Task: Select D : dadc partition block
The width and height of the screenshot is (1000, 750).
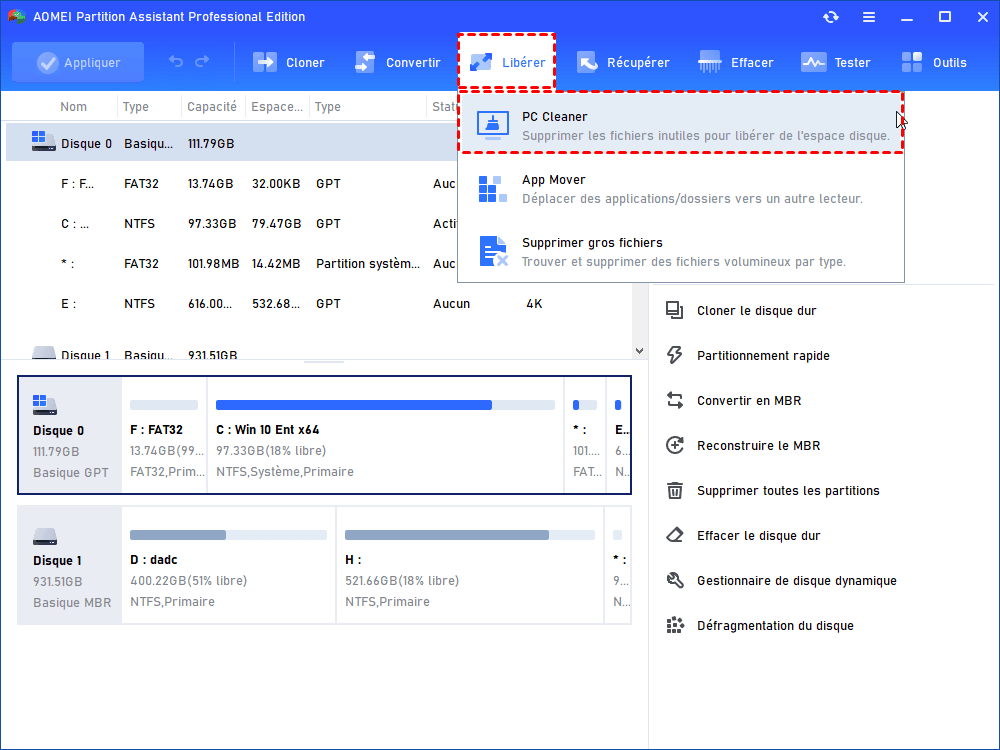Action: point(228,565)
